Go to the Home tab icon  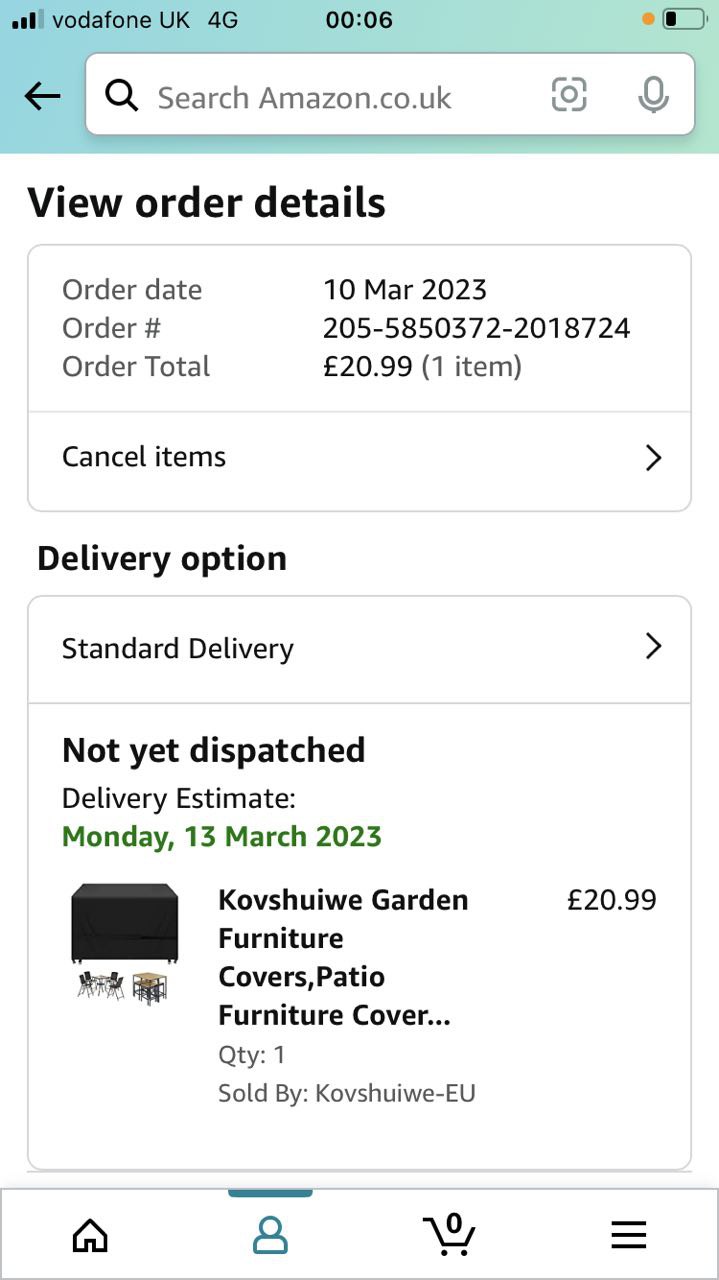tap(90, 1236)
